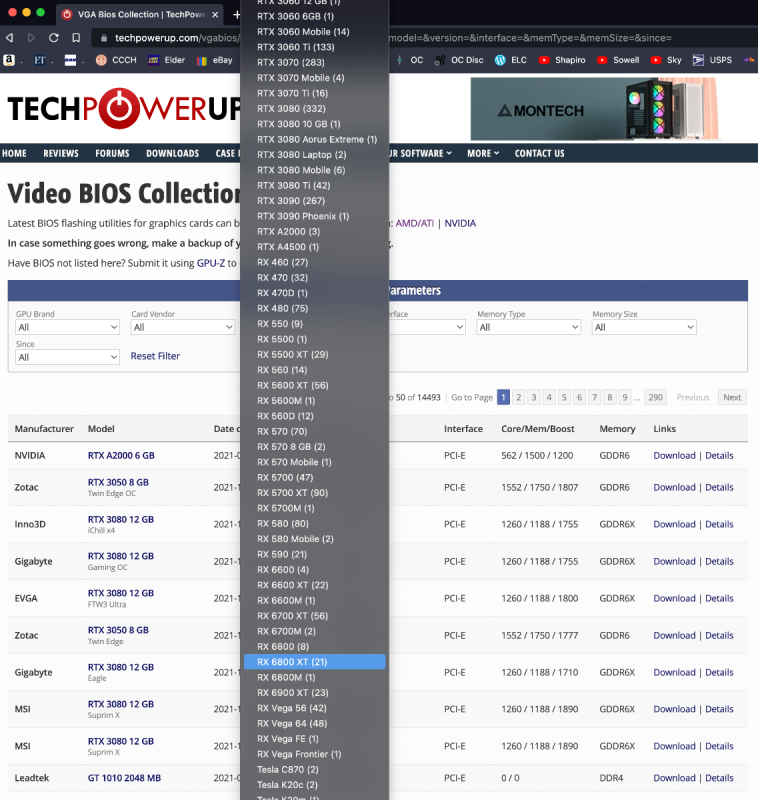Open the eBay bookmark
Image resolution: width=758 pixels, height=800 pixels.
(x=215, y=60)
